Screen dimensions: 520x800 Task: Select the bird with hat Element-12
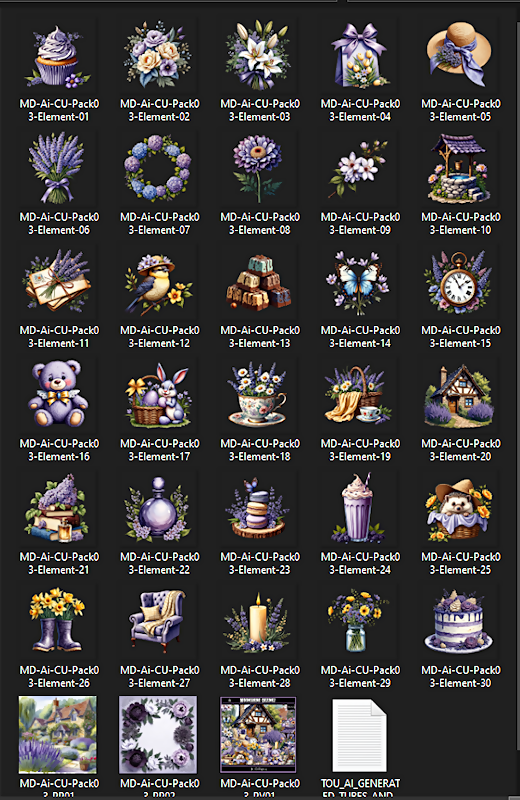tap(158, 282)
